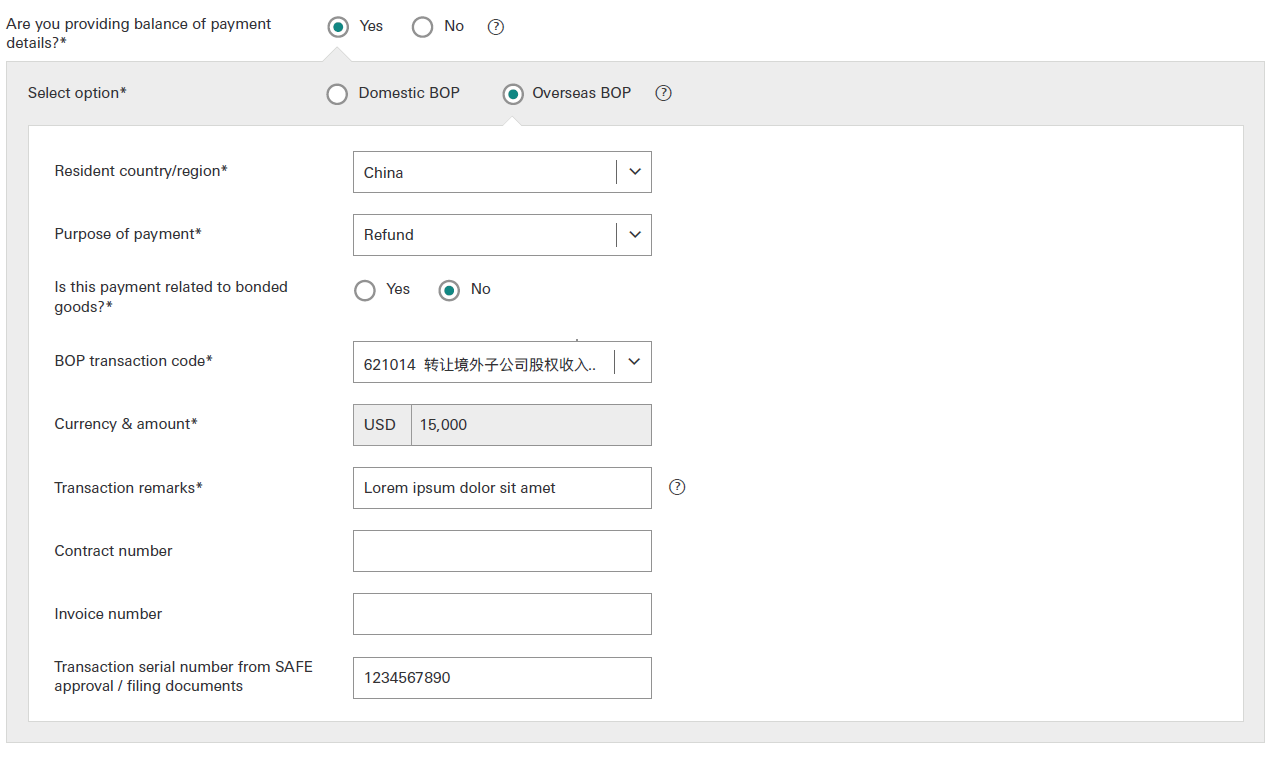
Task: Click into the Invoice number field
Action: pos(501,614)
